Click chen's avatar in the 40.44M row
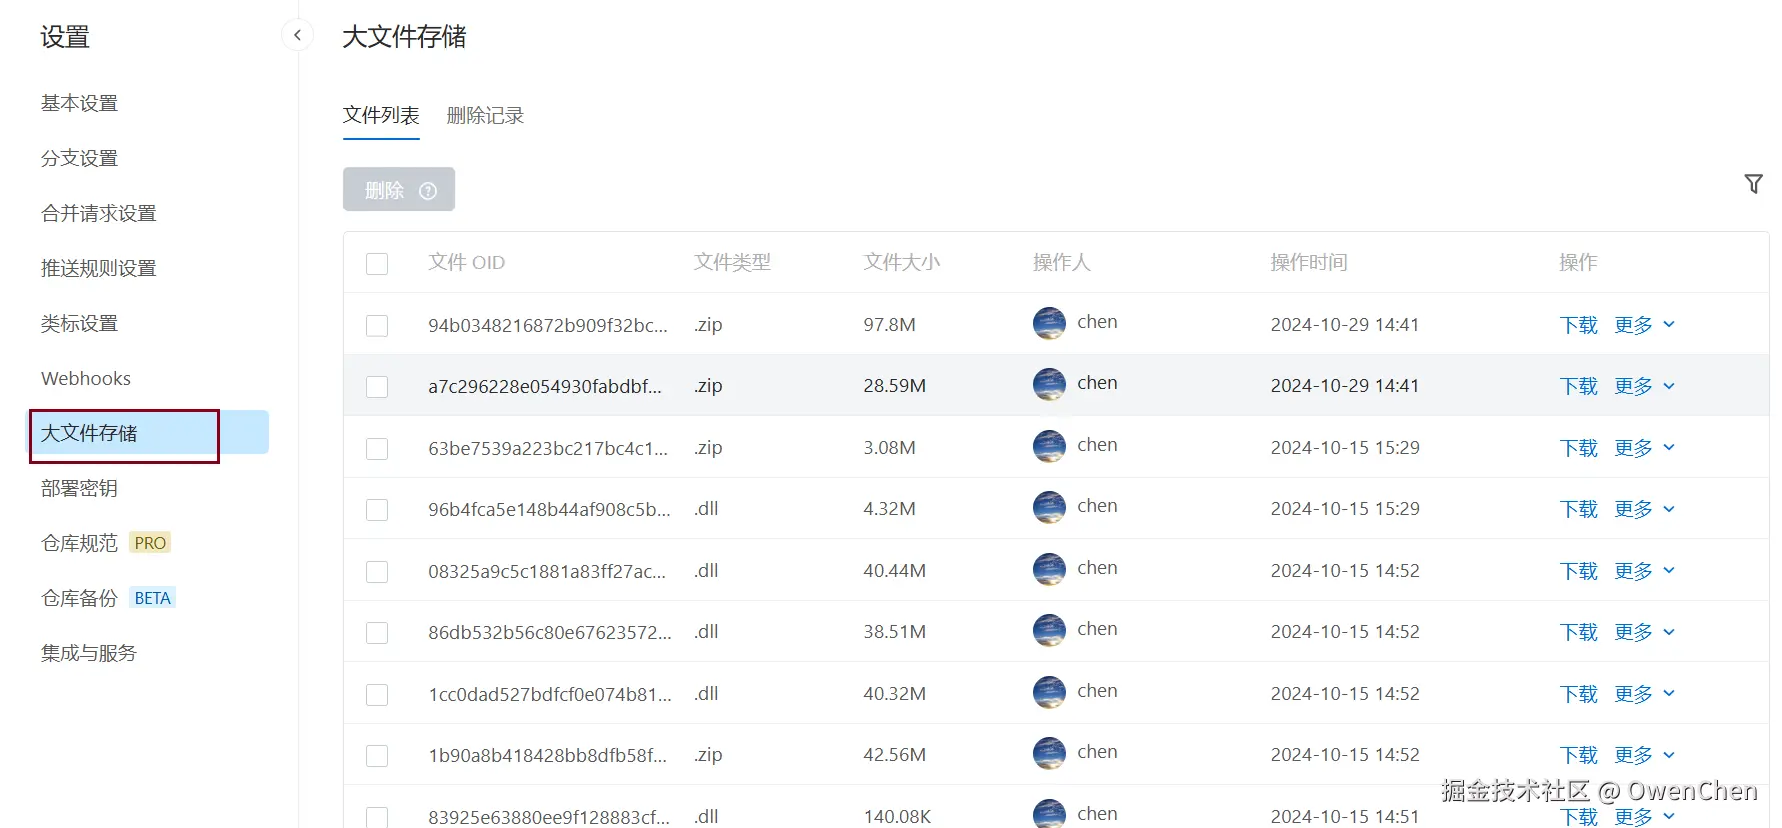 pos(1049,569)
